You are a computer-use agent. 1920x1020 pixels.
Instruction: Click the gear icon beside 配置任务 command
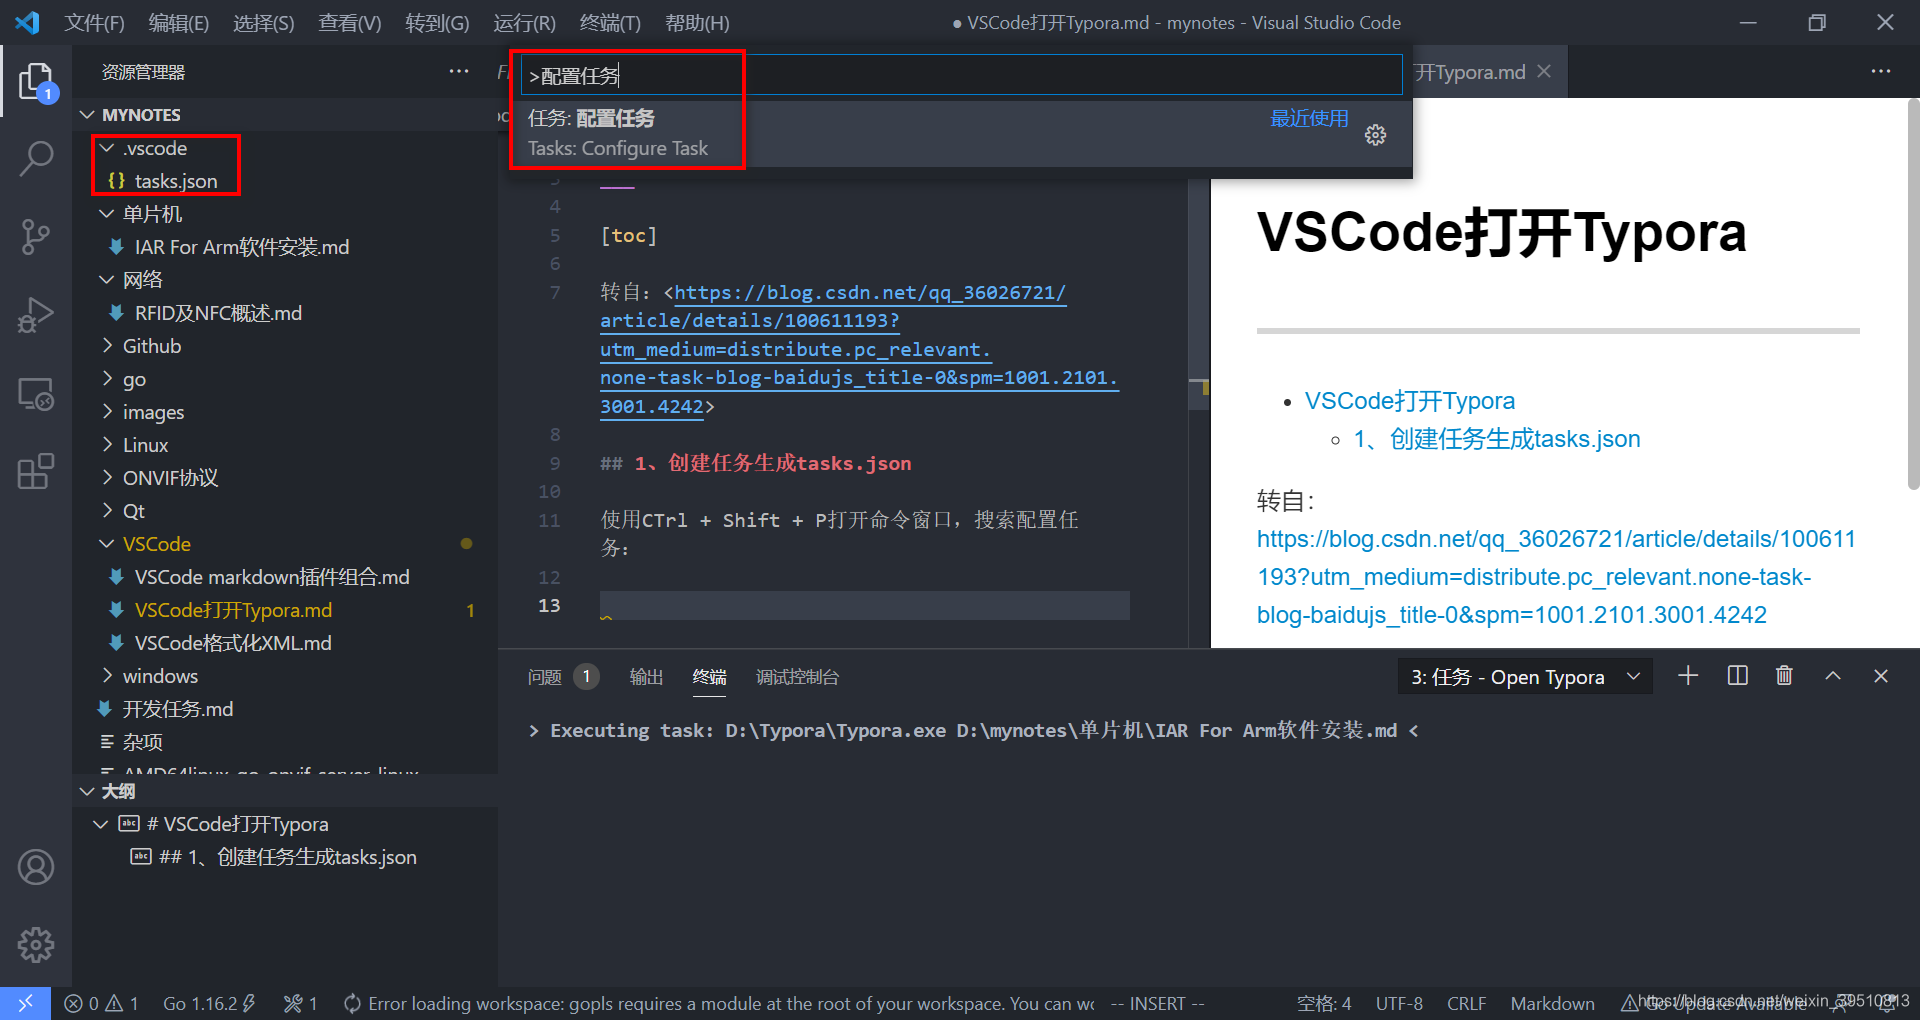[x=1376, y=135]
